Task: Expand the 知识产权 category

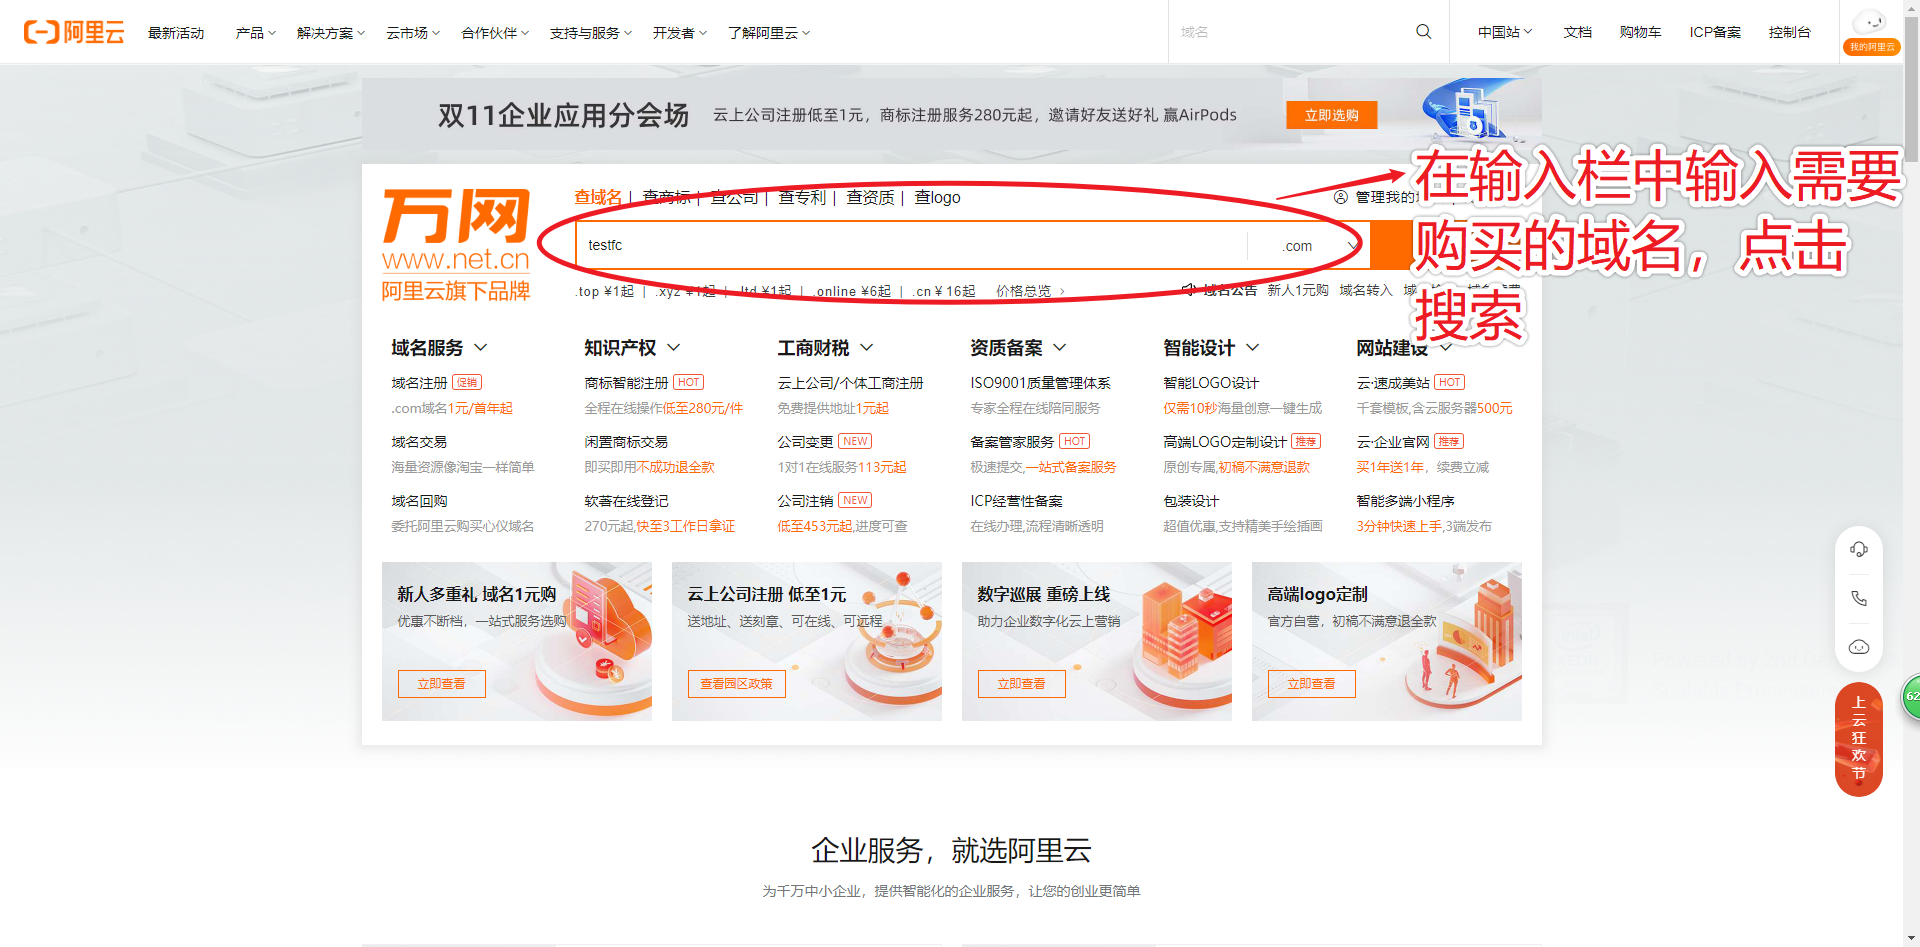Action: [x=632, y=348]
